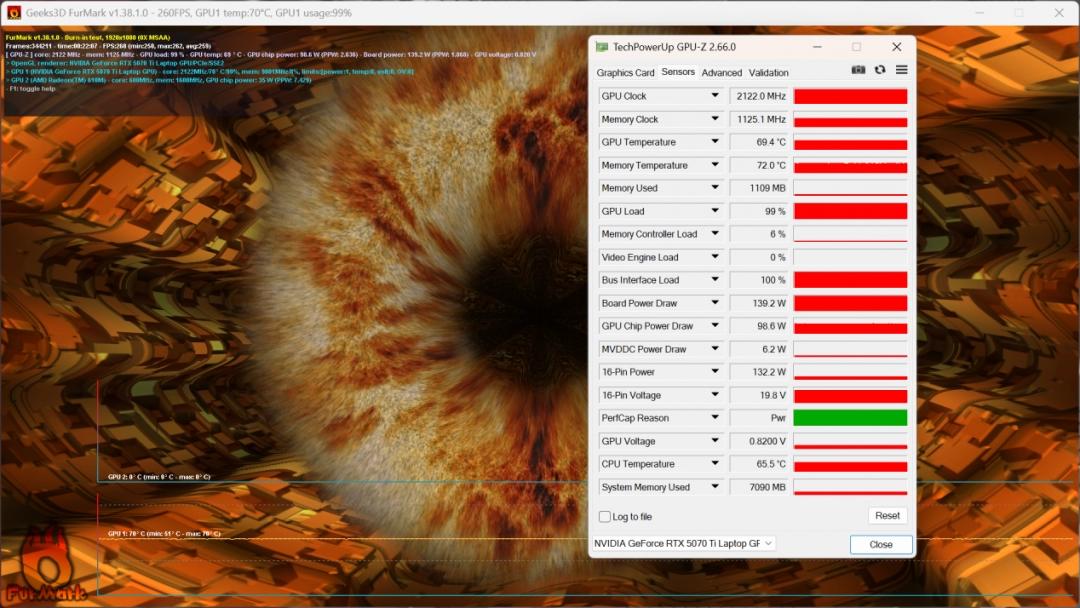
Task: Open the GPU Chip Power Draw dropdown
Action: [715, 326]
